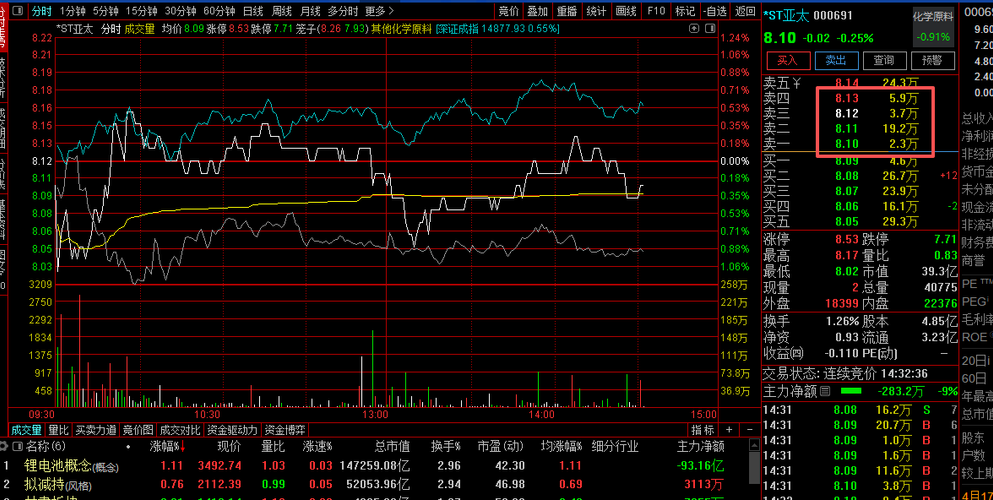Click the 主力净额 column header
993x500 pixels.
pos(700,447)
